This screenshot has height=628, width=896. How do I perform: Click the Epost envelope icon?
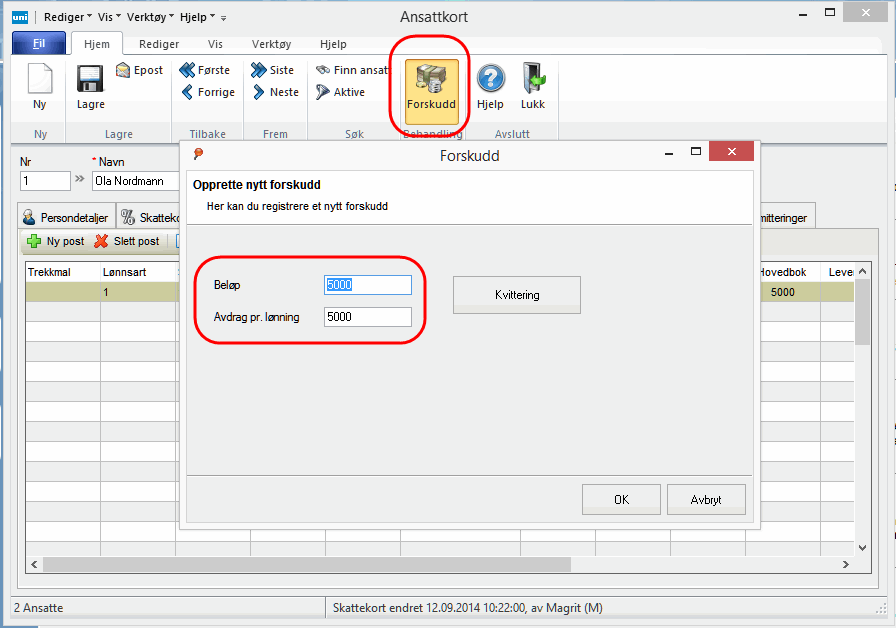pyautogui.click(x=123, y=71)
